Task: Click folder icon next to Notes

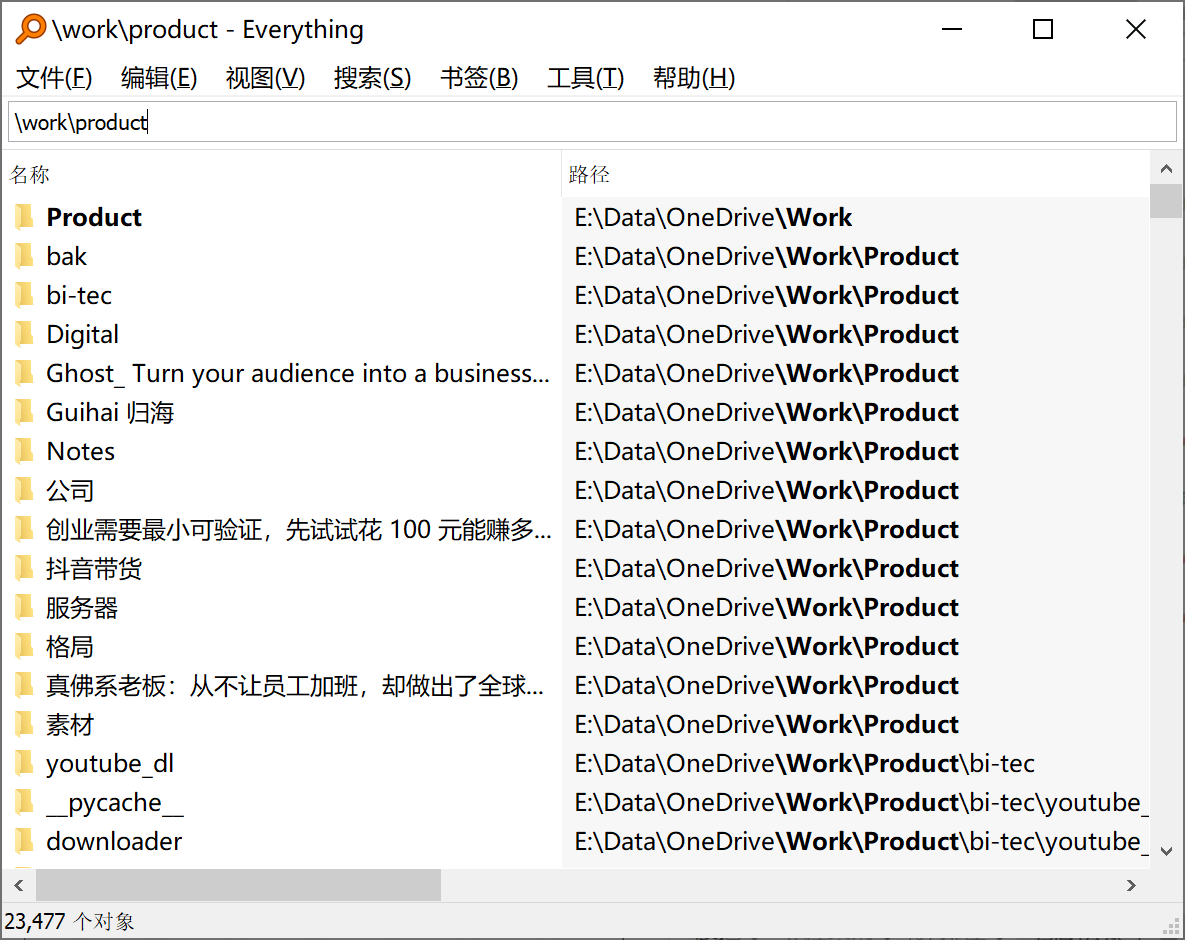Action: [x=24, y=451]
